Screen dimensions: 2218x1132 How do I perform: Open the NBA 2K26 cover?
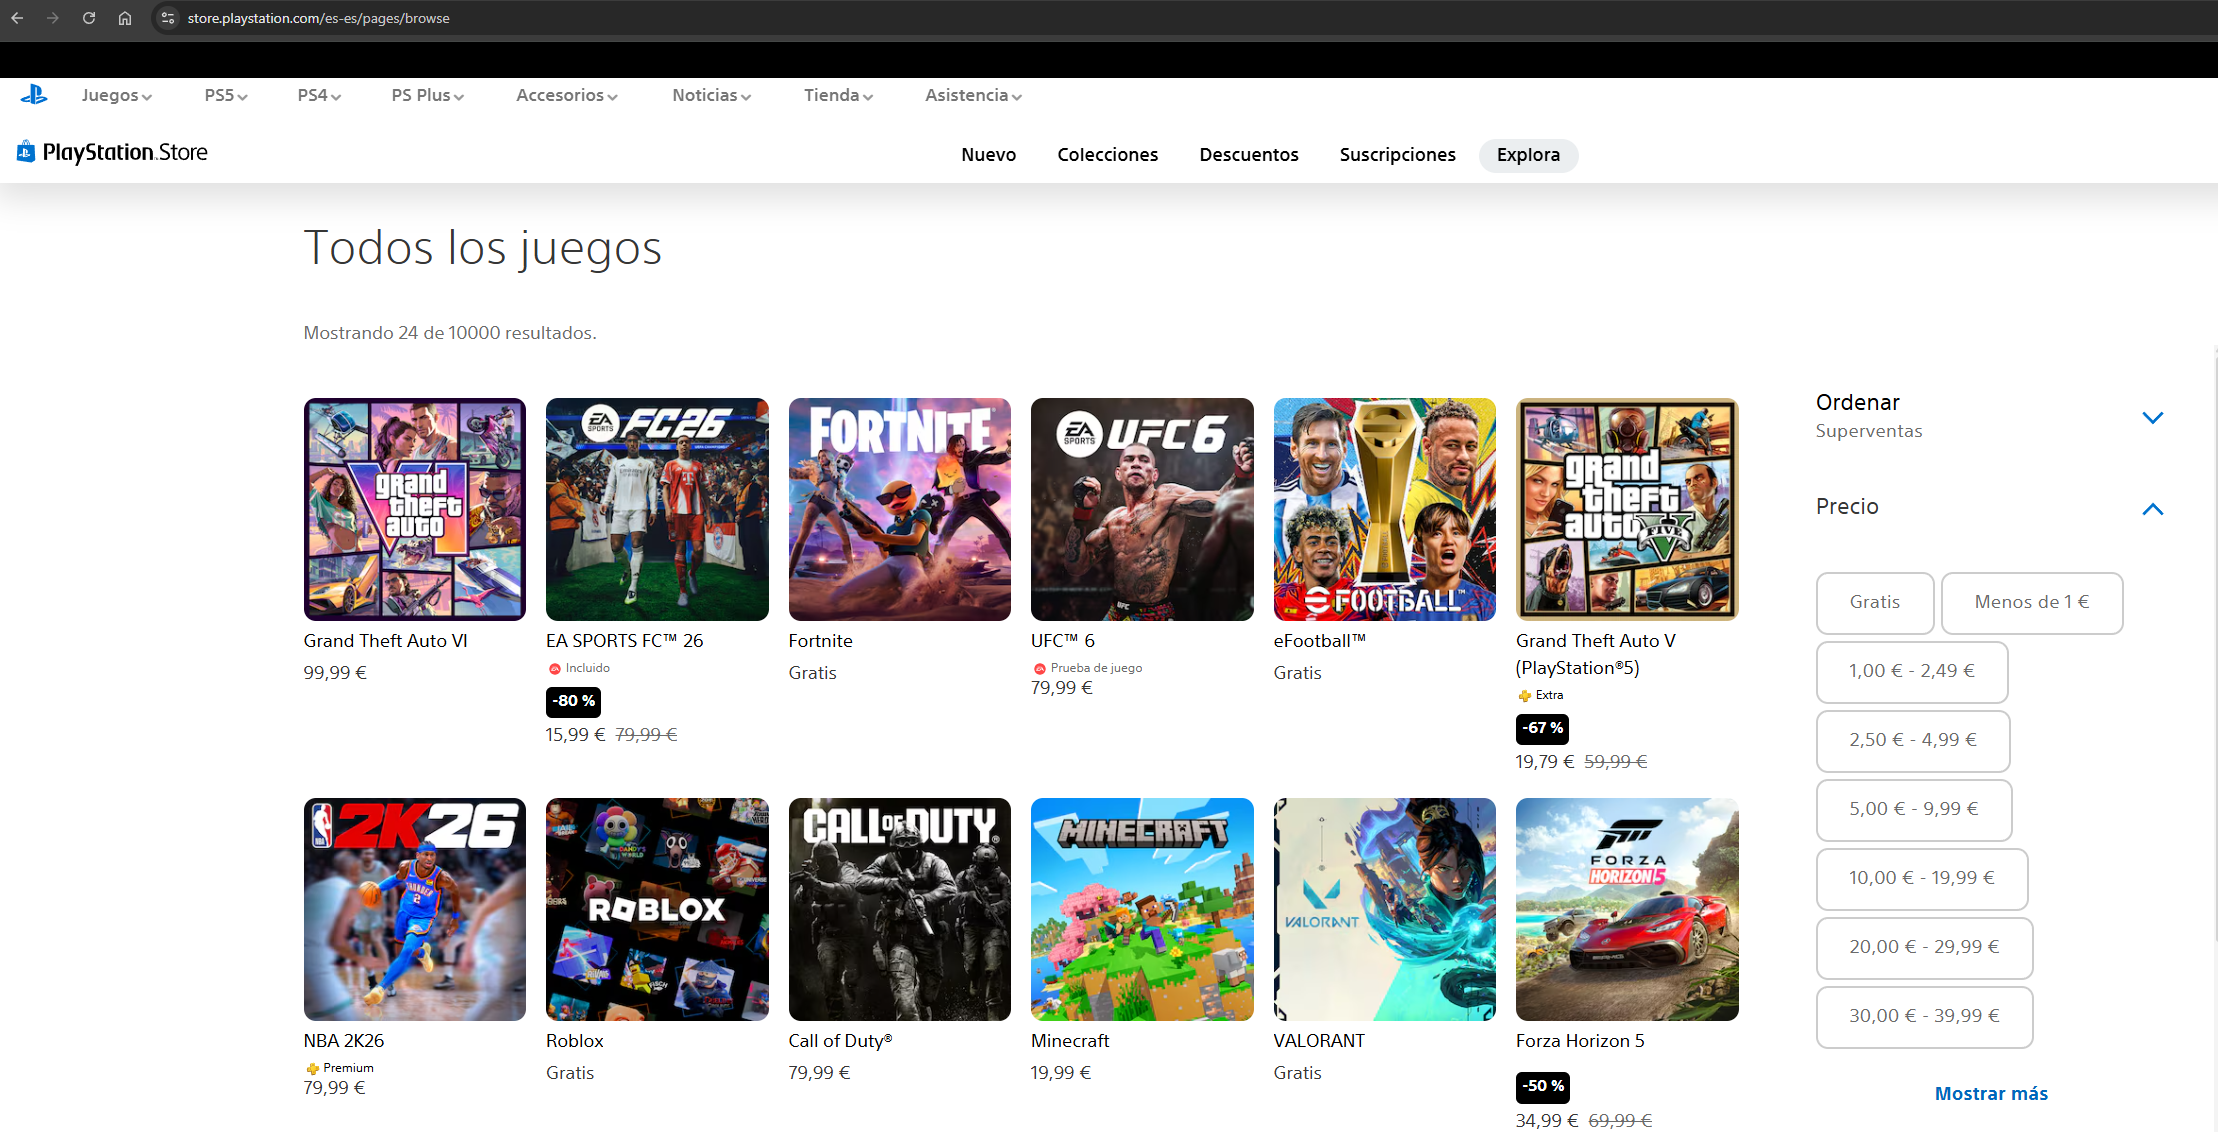(x=415, y=909)
